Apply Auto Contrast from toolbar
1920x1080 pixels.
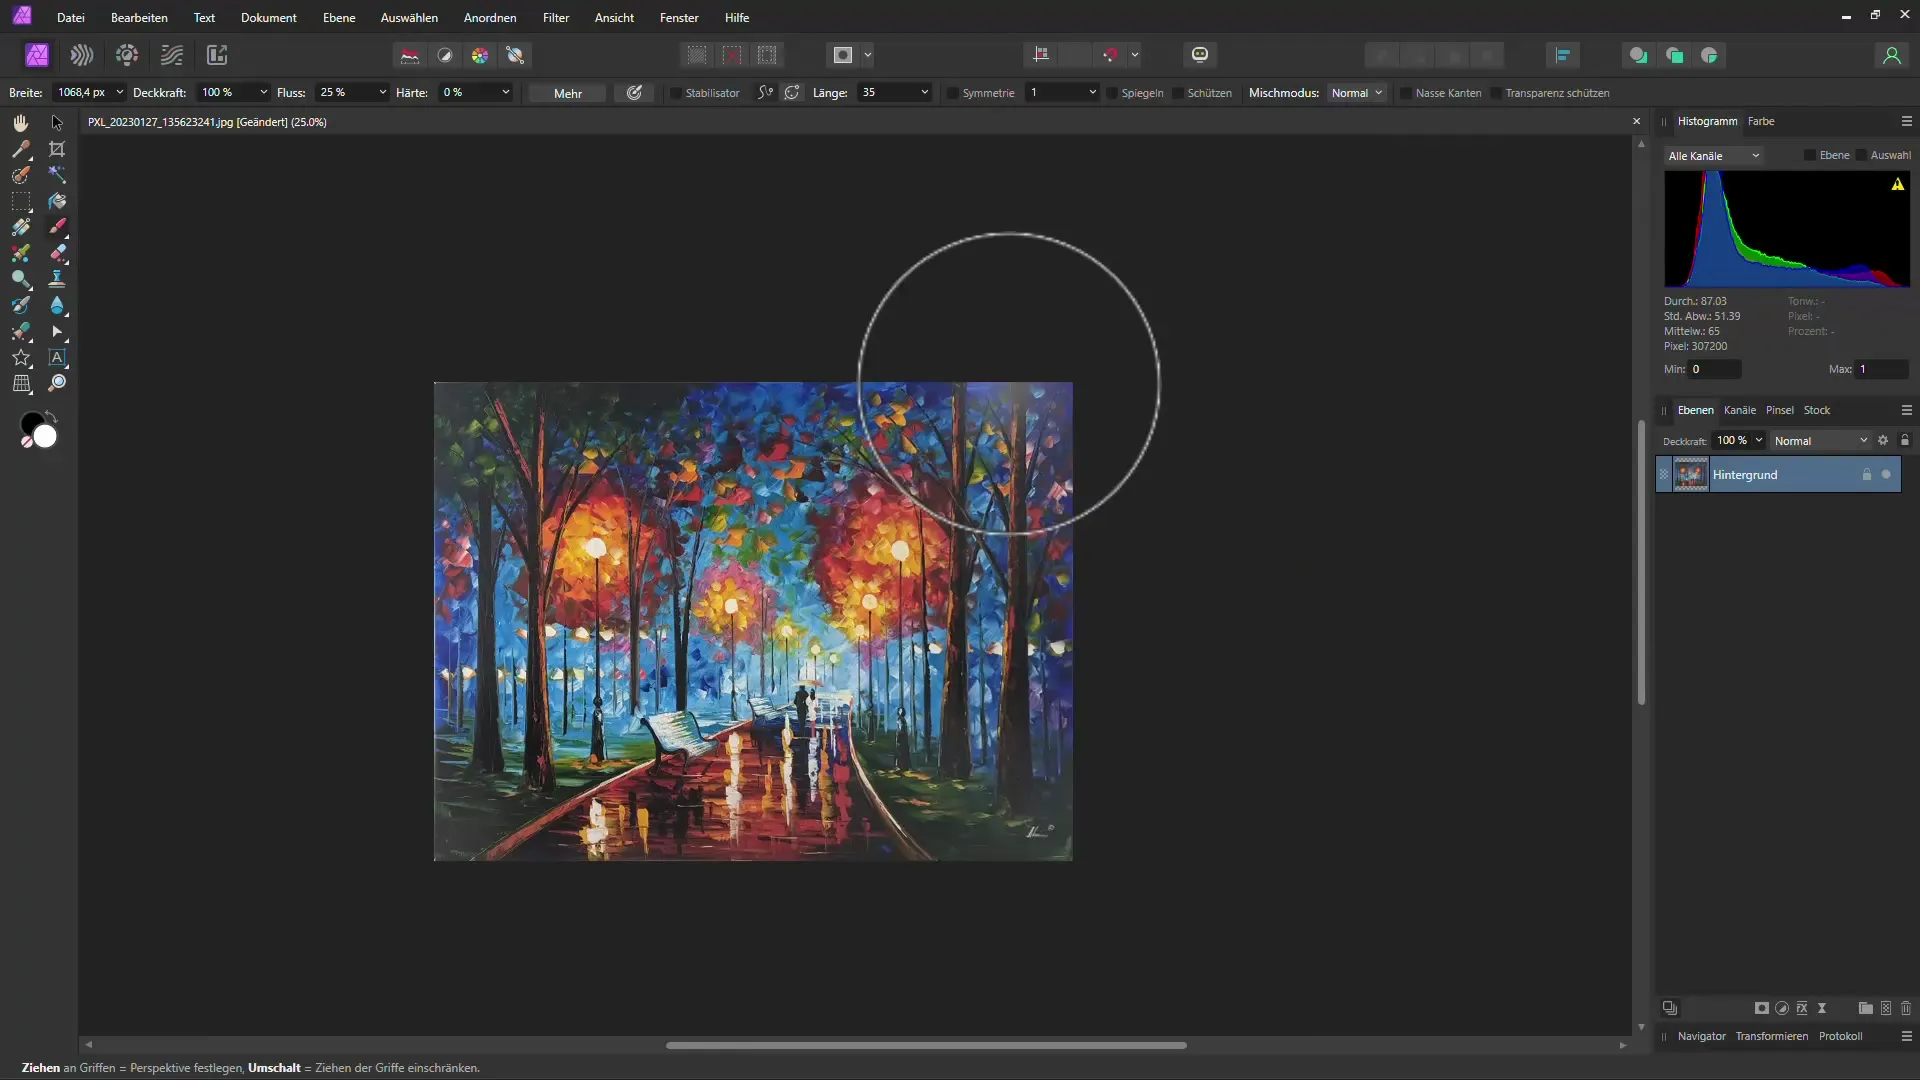pos(445,55)
